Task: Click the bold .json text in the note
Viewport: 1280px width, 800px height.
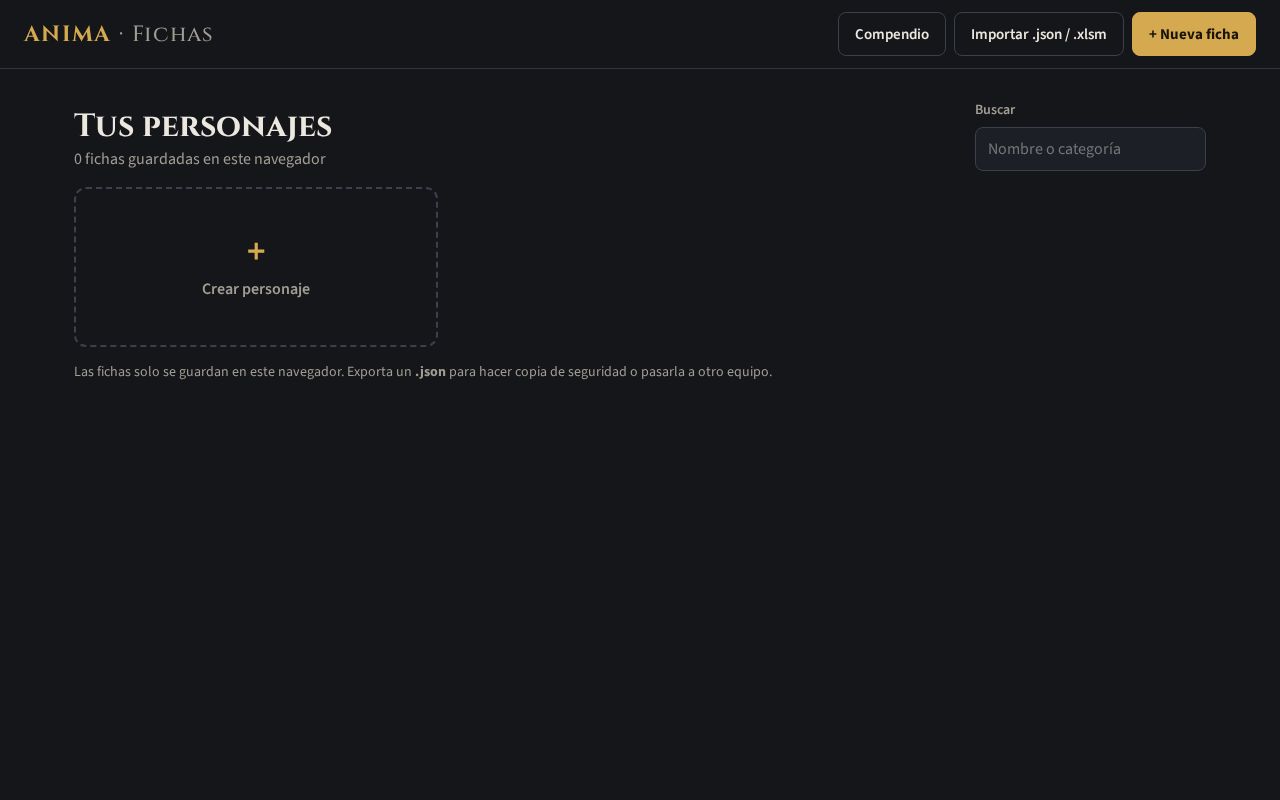Action: 430,372
